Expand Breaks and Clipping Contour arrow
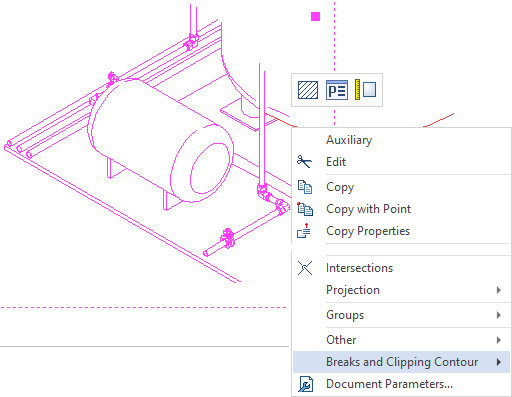This screenshot has height=397, width=512. tap(499, 362)
